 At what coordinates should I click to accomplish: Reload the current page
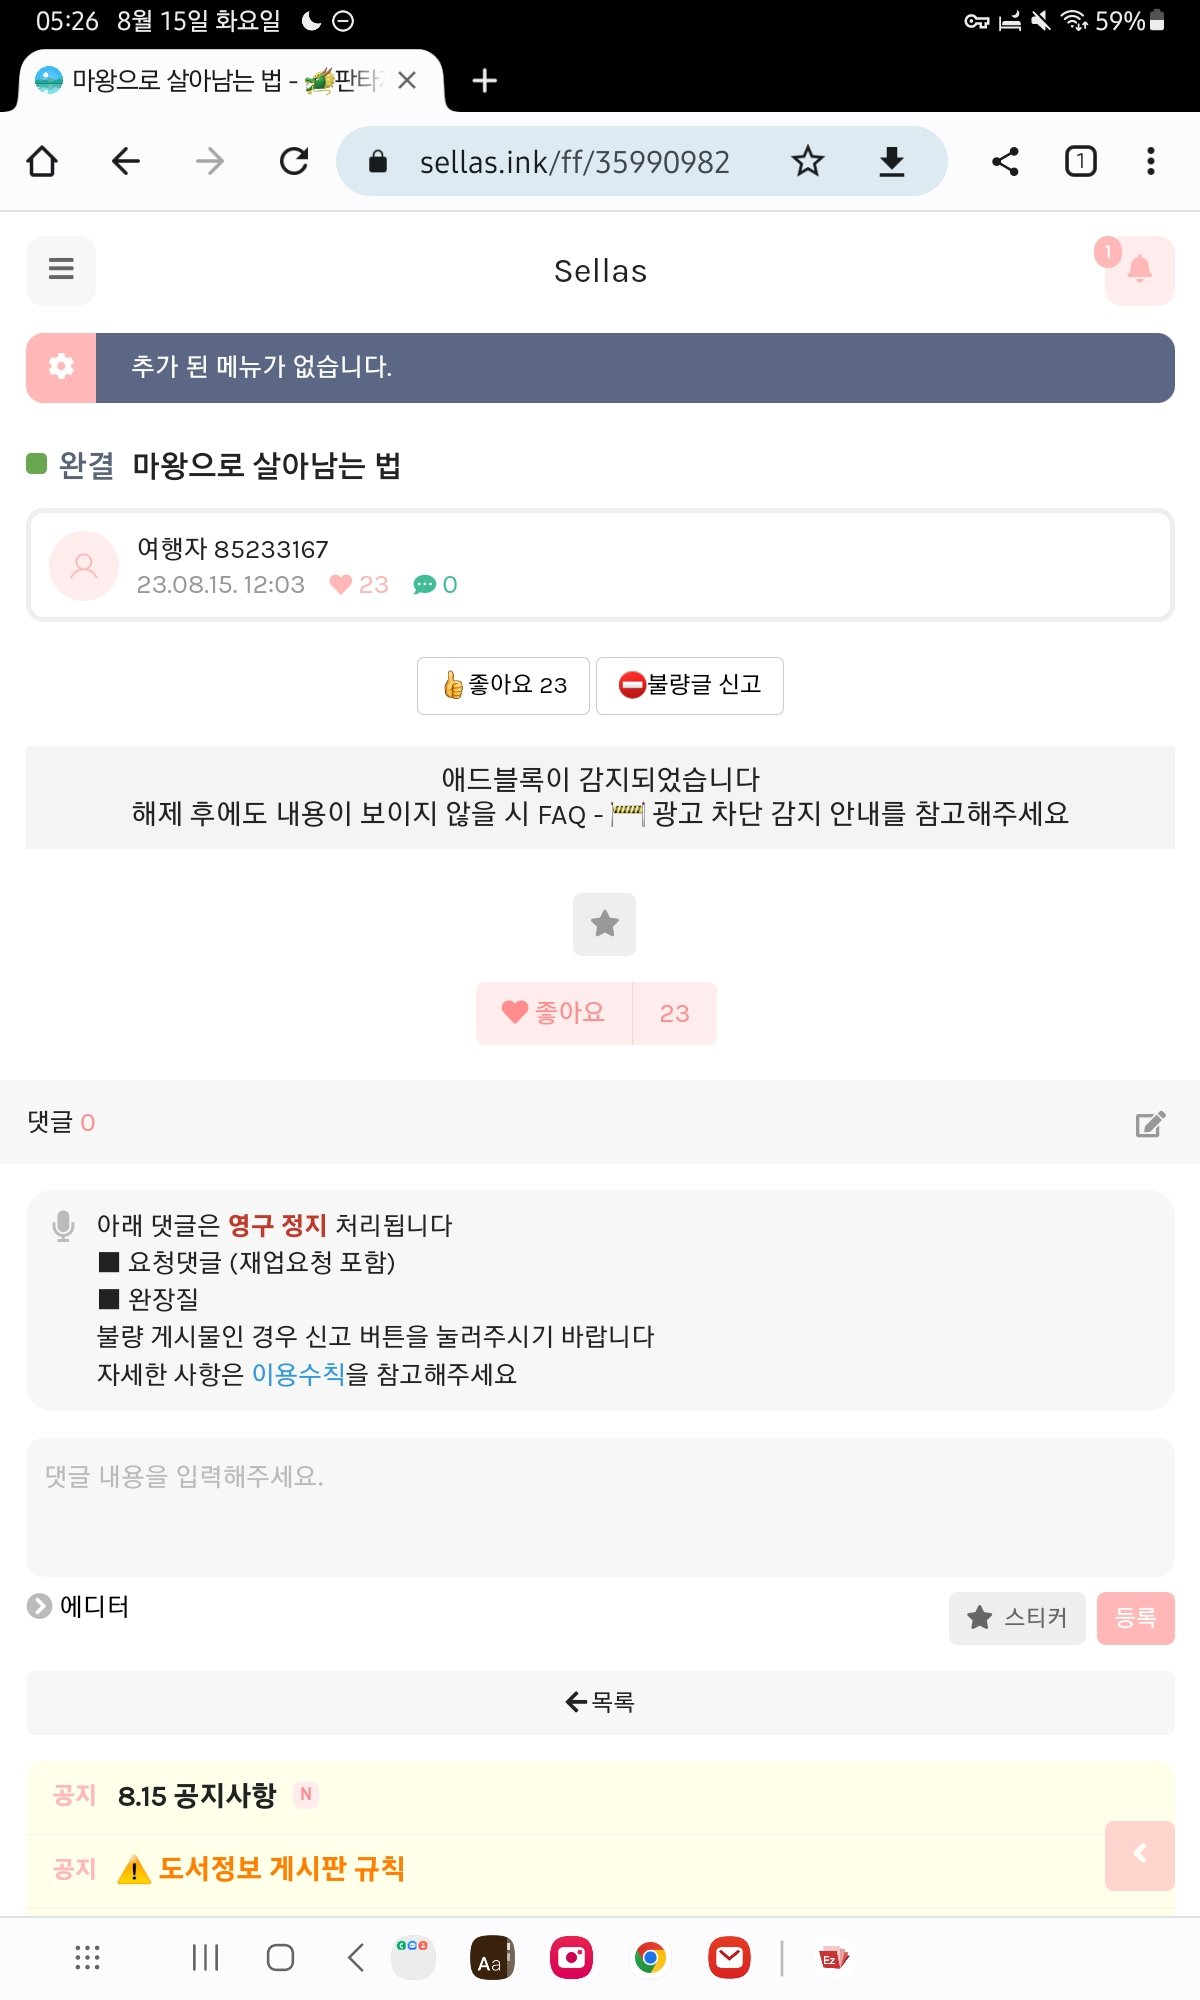tap(294, 161)
